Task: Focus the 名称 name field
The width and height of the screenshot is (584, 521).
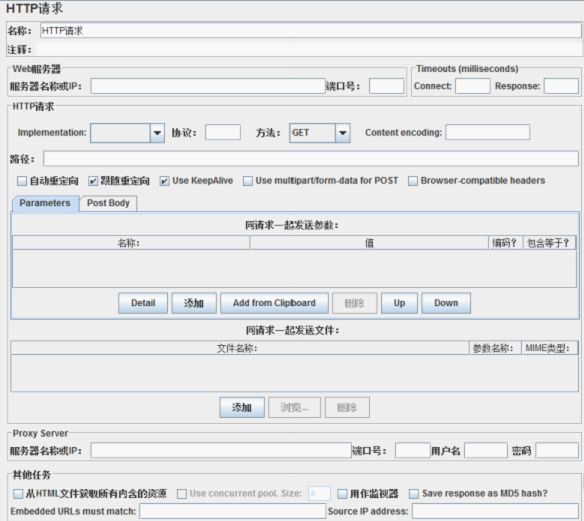Action: 311,31
